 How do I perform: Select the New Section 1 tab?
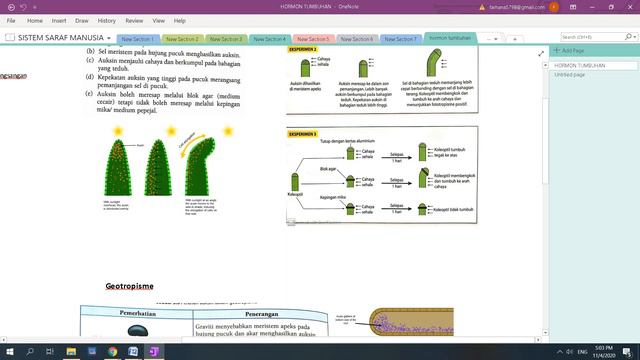pyautogui.click(x=138, y=39)
